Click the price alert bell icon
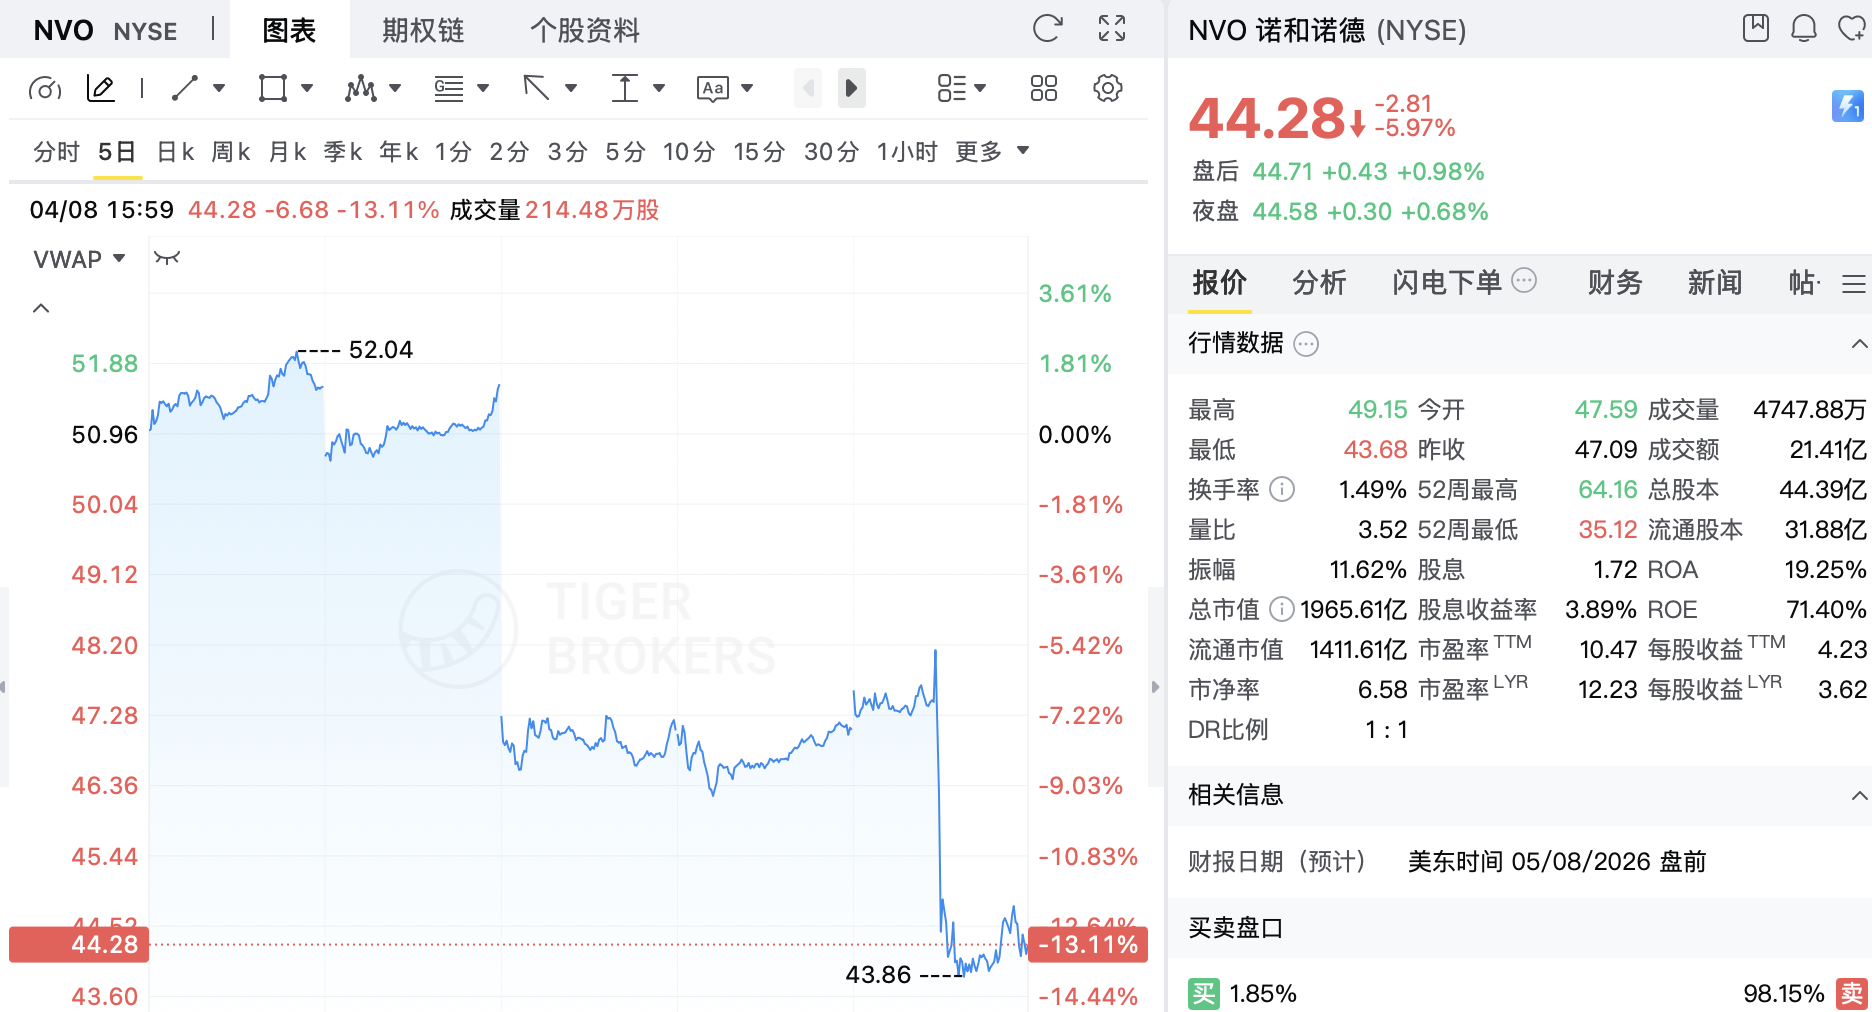Image resolution: width=1872 pixels, height=1012 pixels. [1804, 29]
